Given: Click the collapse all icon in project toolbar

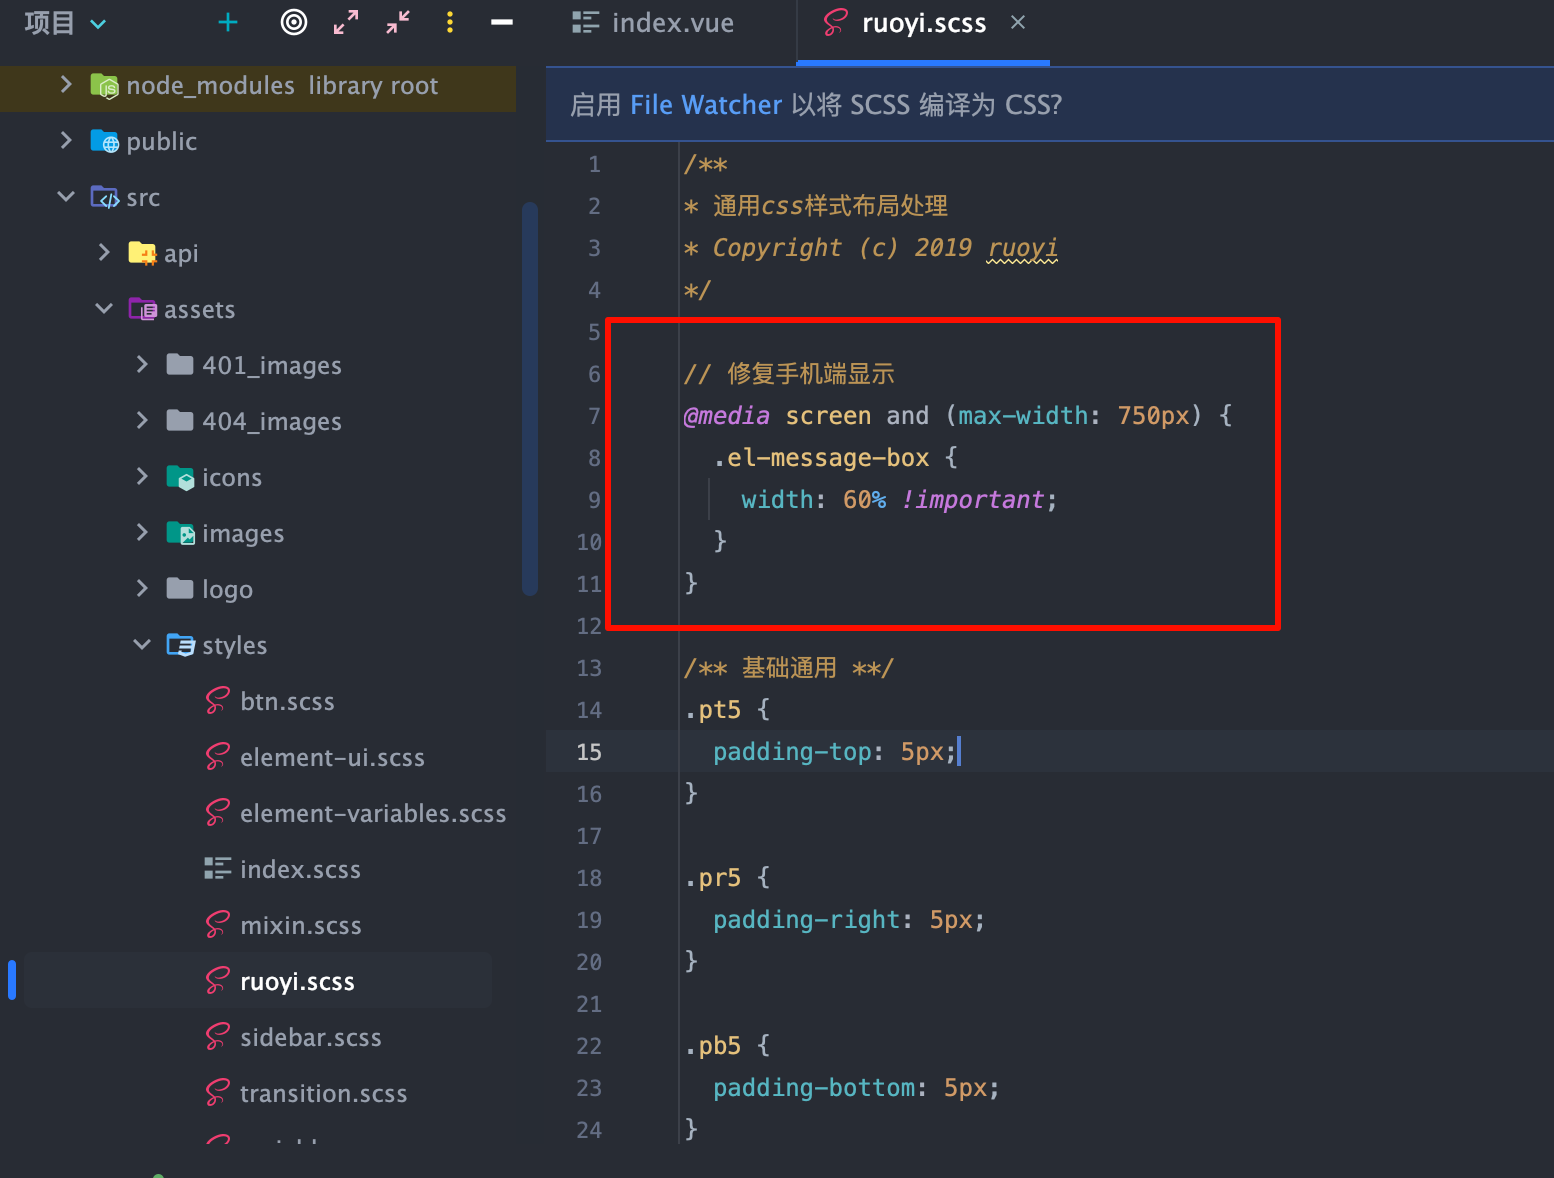Looking at the screenshot, I should [x=398, y=23].
